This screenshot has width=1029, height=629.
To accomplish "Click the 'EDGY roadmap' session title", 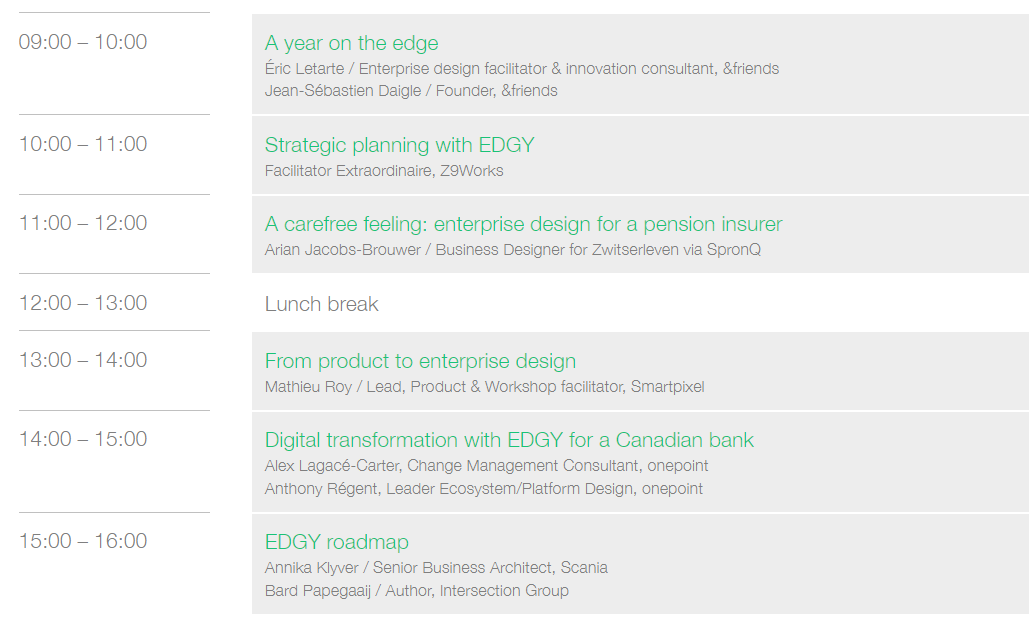I will [x=336, y=542].
